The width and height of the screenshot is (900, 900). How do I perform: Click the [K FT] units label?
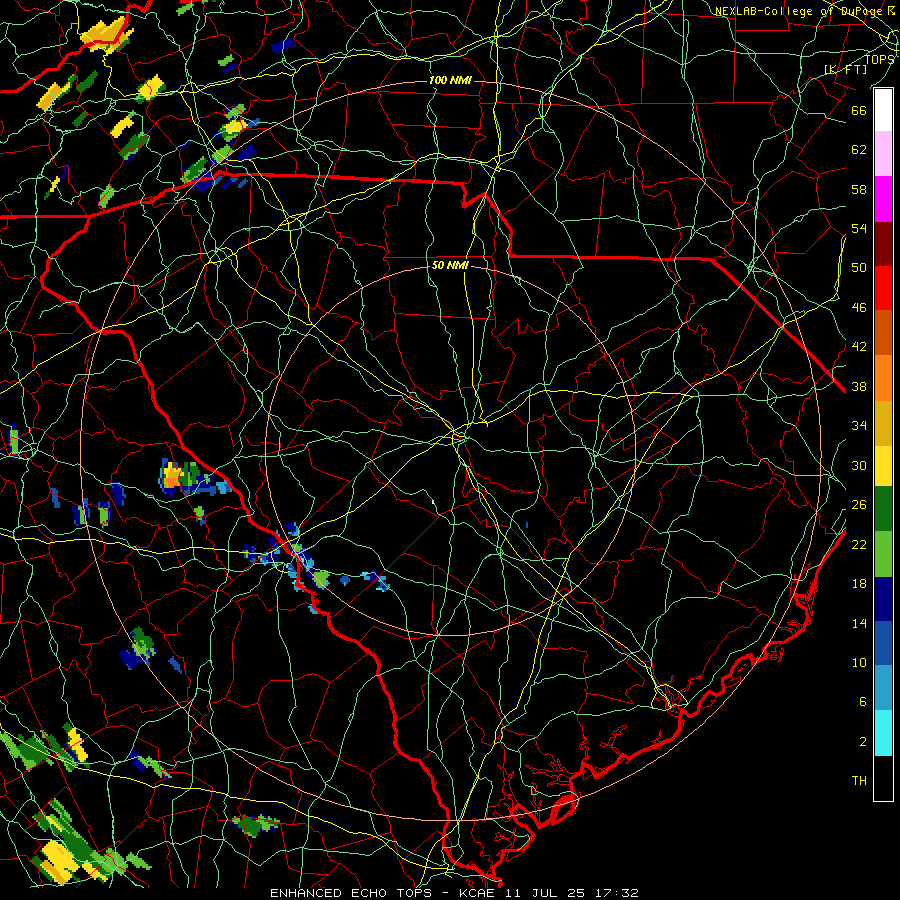[x=845, y=69]
